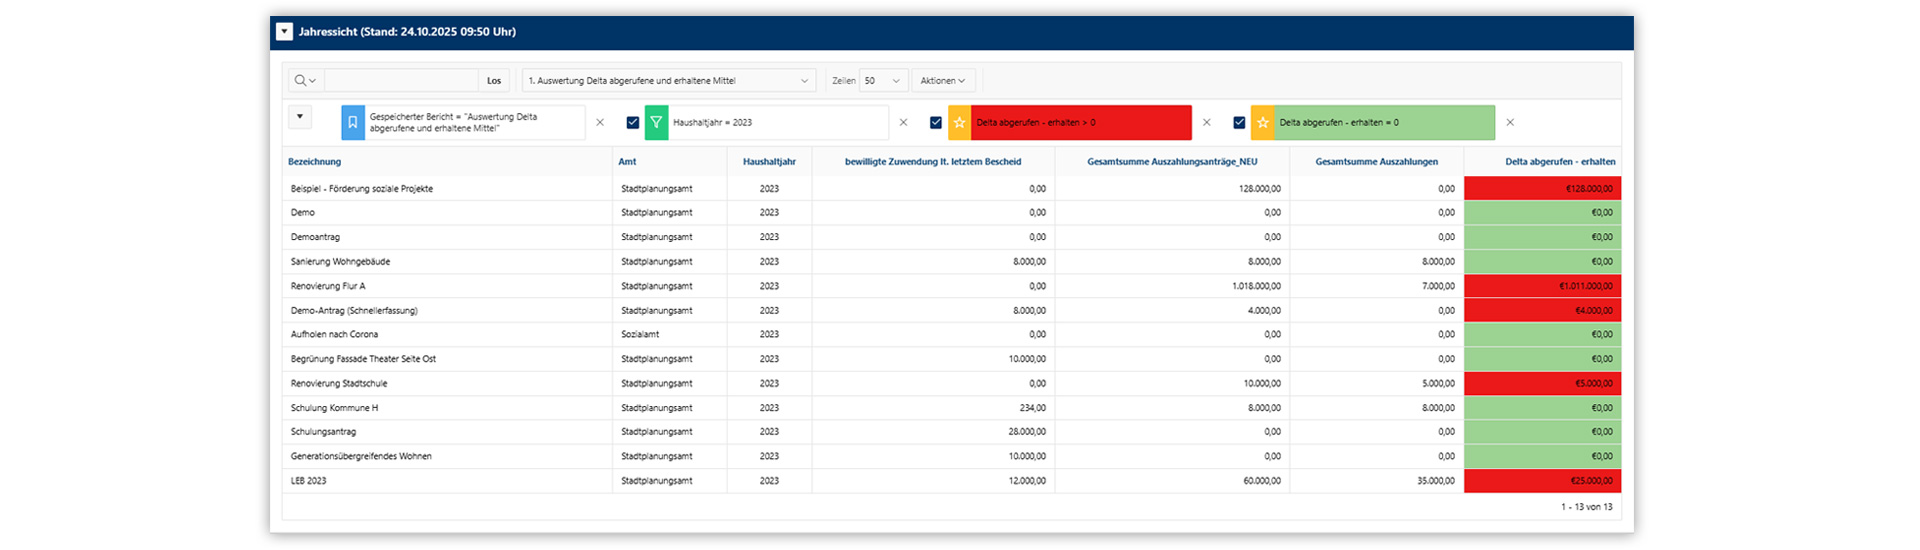Image resolution: width=1920 pixels, height=550 pixels.
Task: Remove the saved report filter entry
Action: [x=600, y=123]
